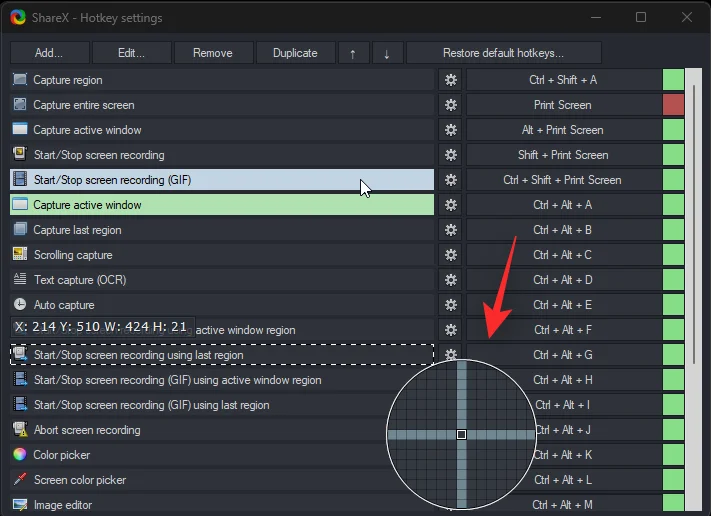711x516 pixels.
Task: Click the Add... button
Action: 49,53
